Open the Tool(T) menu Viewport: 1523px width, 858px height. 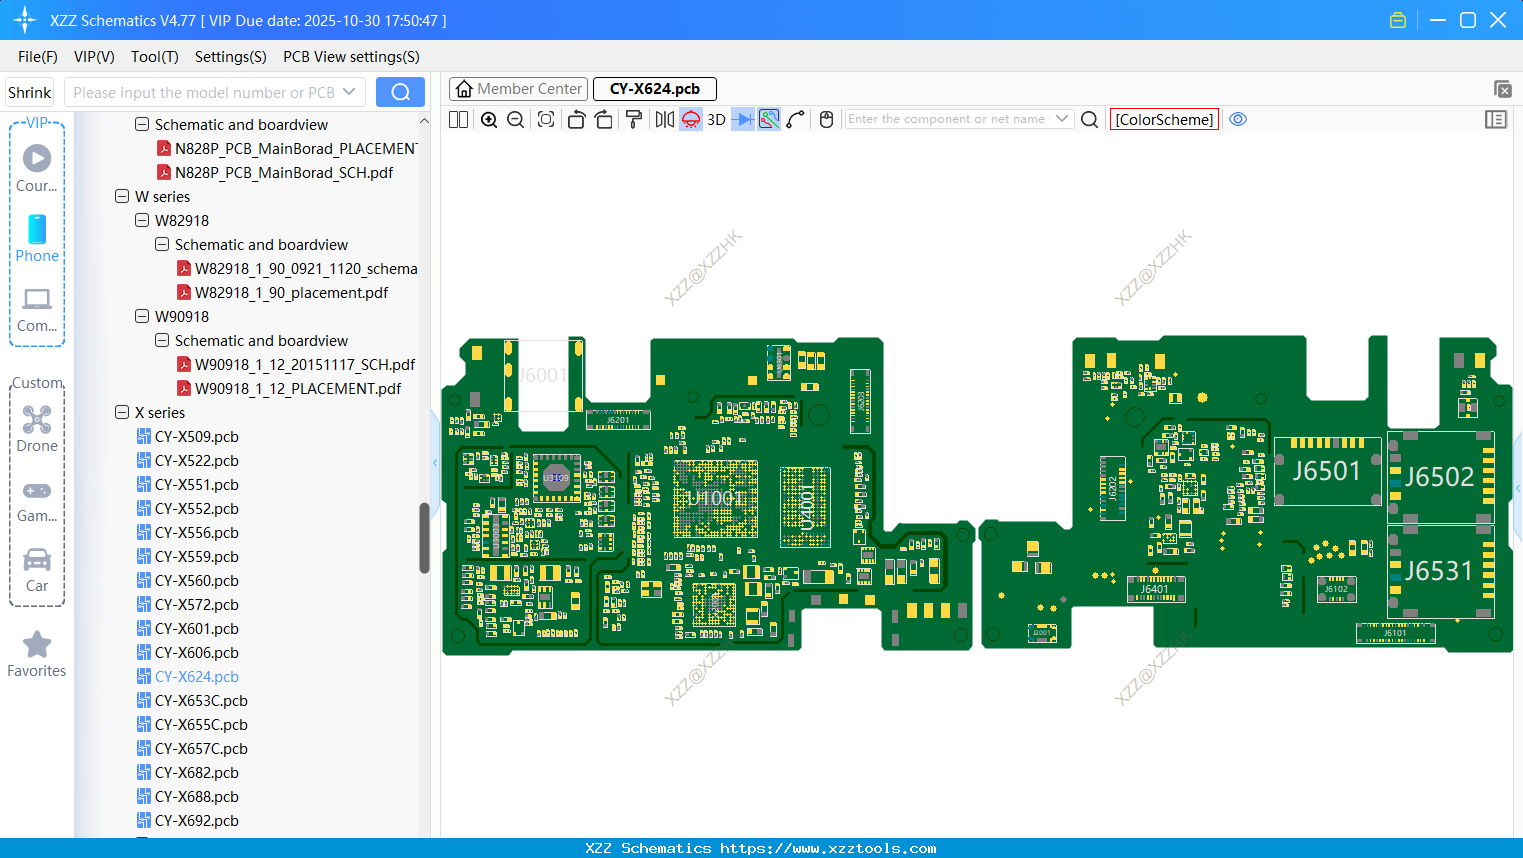(154, 57)
